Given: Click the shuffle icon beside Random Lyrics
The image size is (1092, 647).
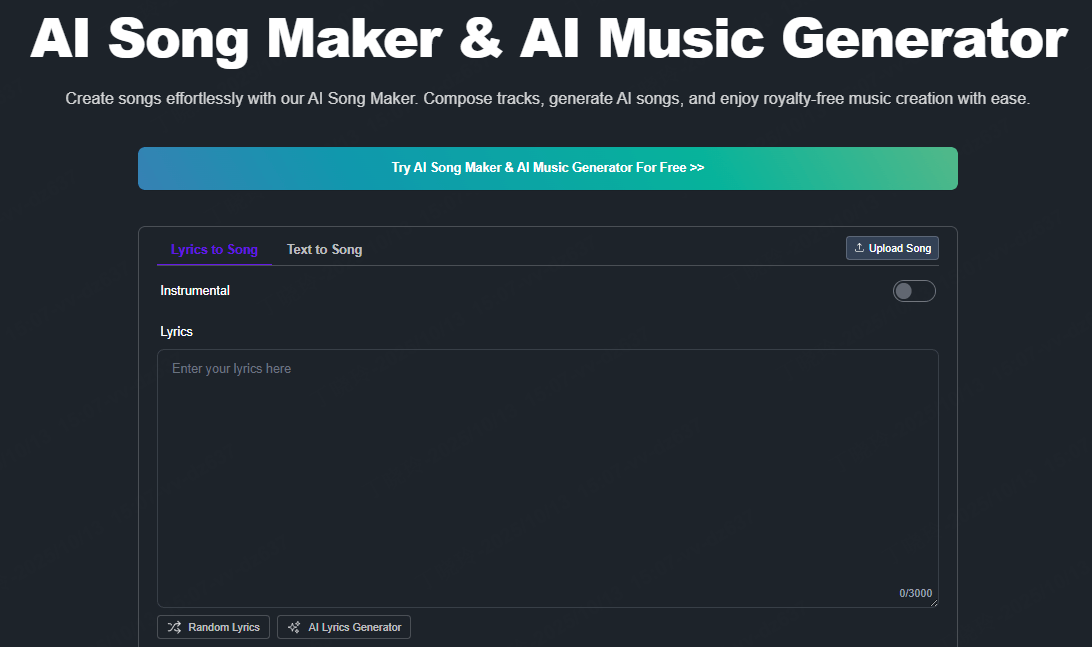Looking at the screenshot, I should point(174,627).
